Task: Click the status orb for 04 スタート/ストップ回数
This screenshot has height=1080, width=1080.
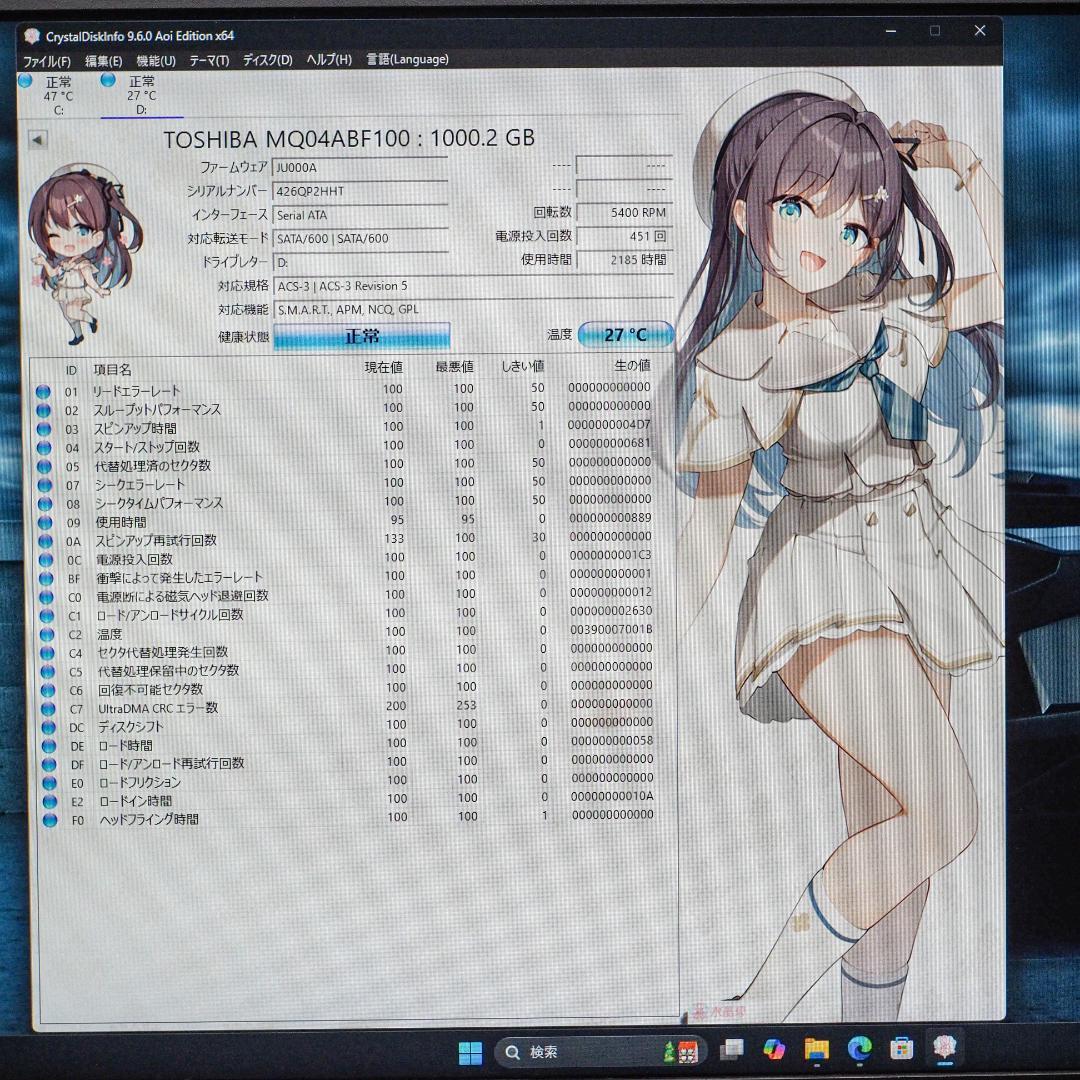Action: coord(44,448)
